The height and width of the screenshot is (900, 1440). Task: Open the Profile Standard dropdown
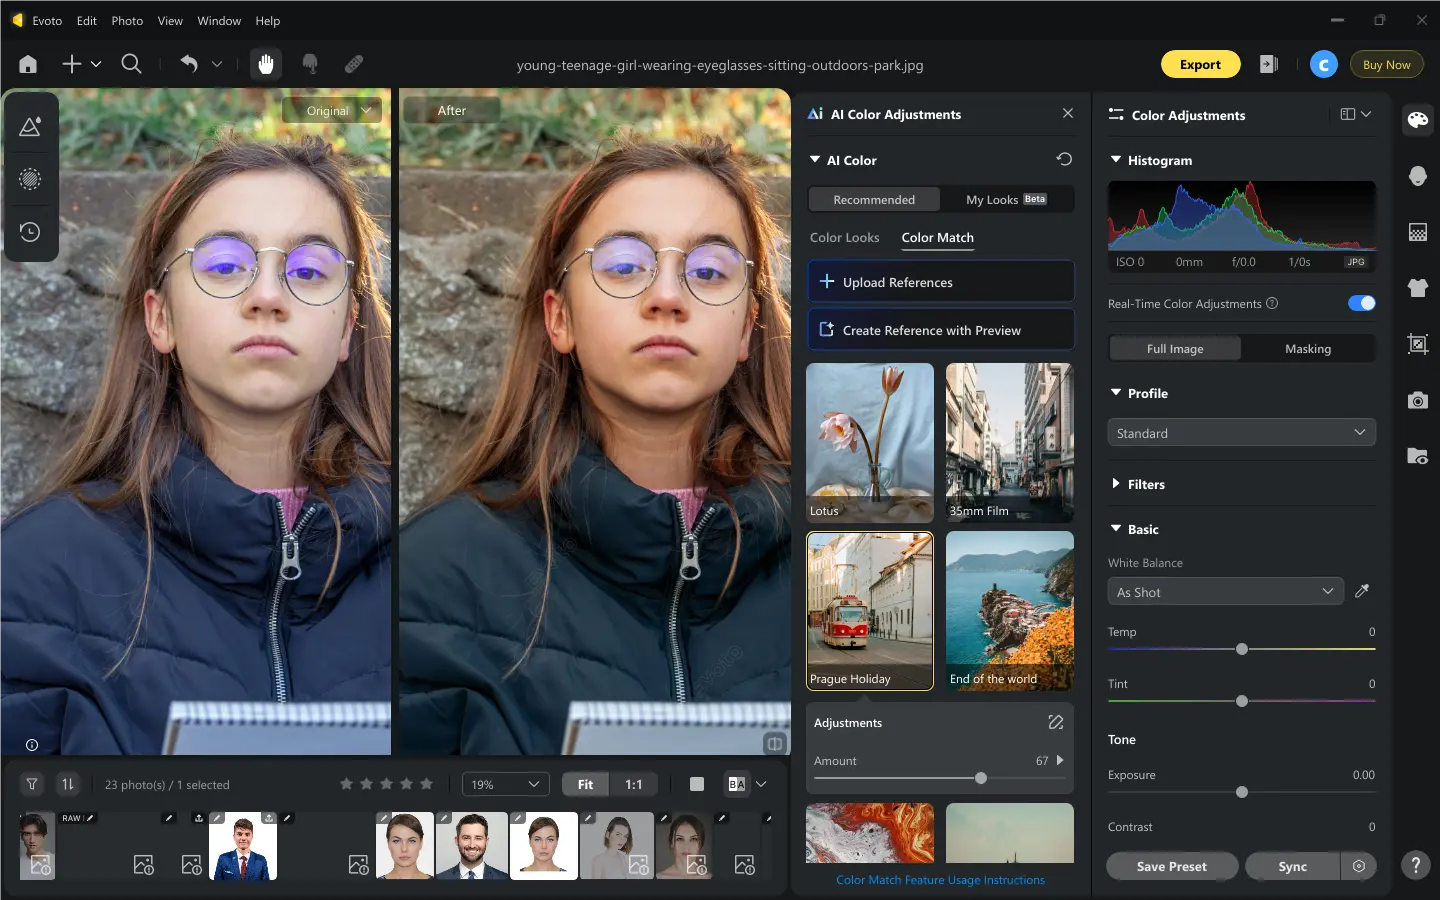coord(1241,432)
